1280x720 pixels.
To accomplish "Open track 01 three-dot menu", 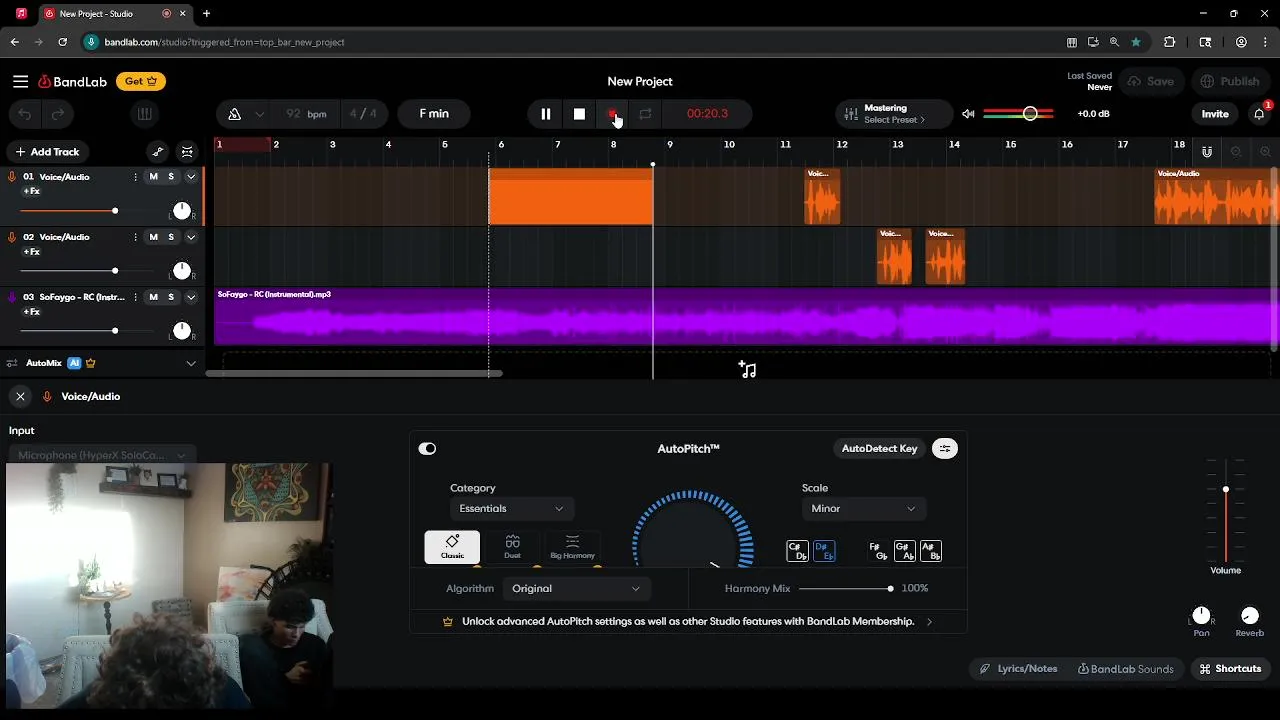I will [135, 177].
